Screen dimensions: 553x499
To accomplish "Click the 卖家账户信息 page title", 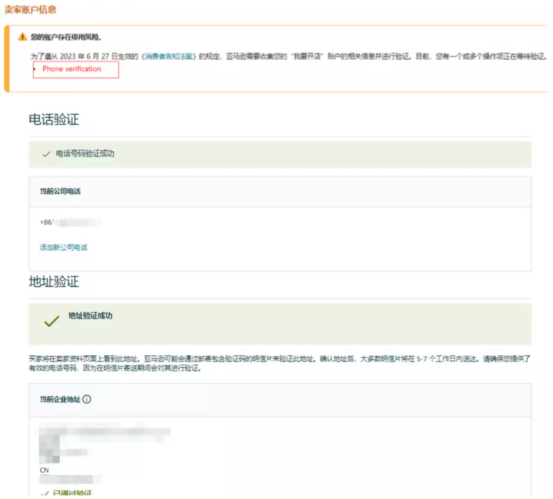I will click(x=30, y=10).
